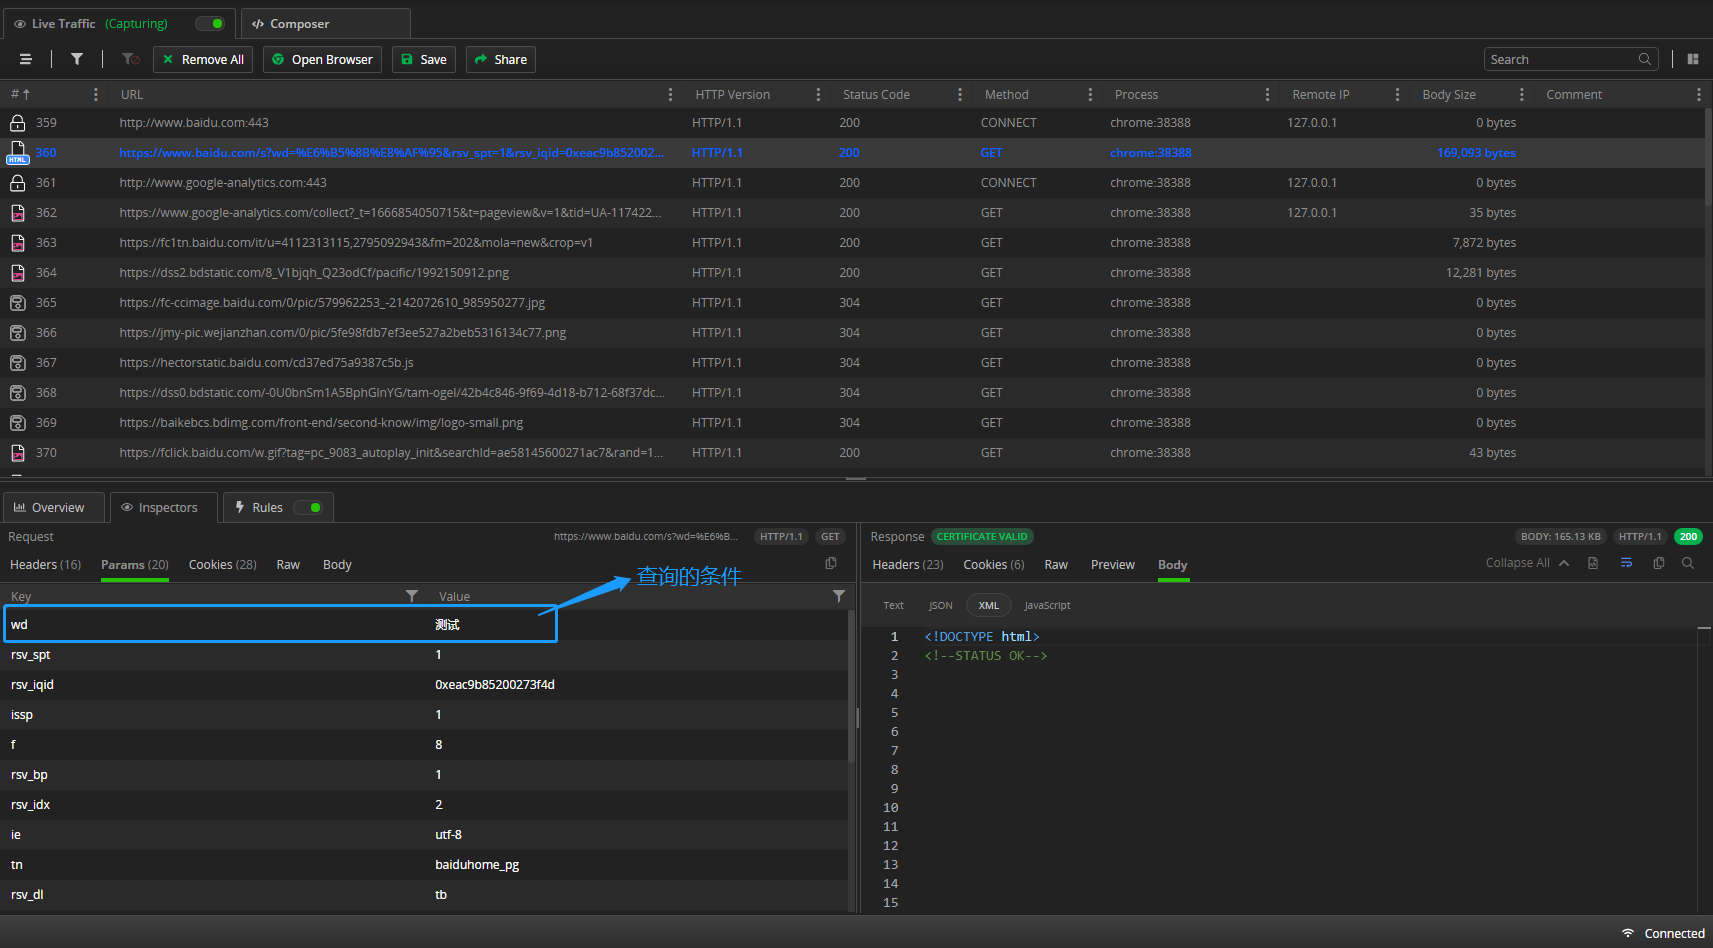Open the Status Code column options menu
Screen dimensions: 1713x948
[x=959, y=95]
